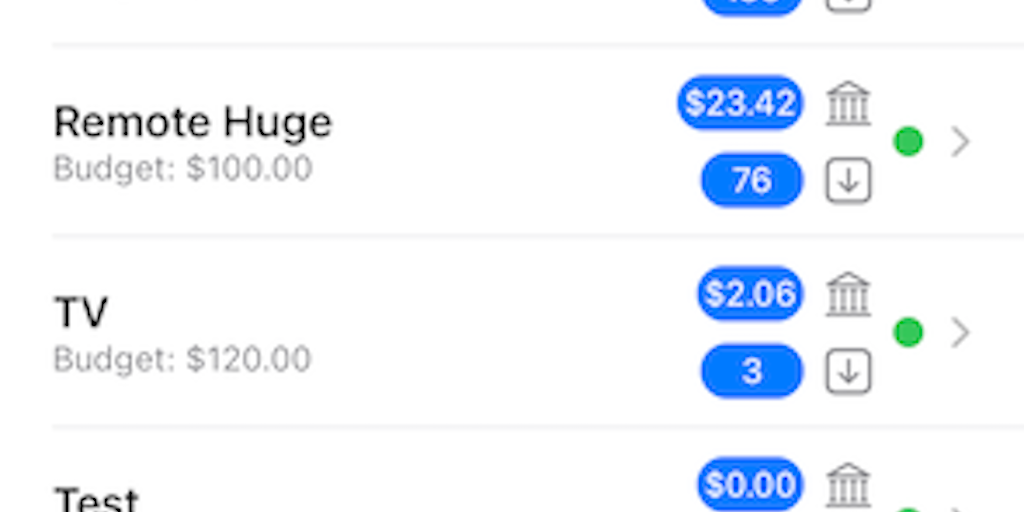Click the partially visible top download icon
This screenshot has height=512, width=1024.
click(x=848, y=5)
